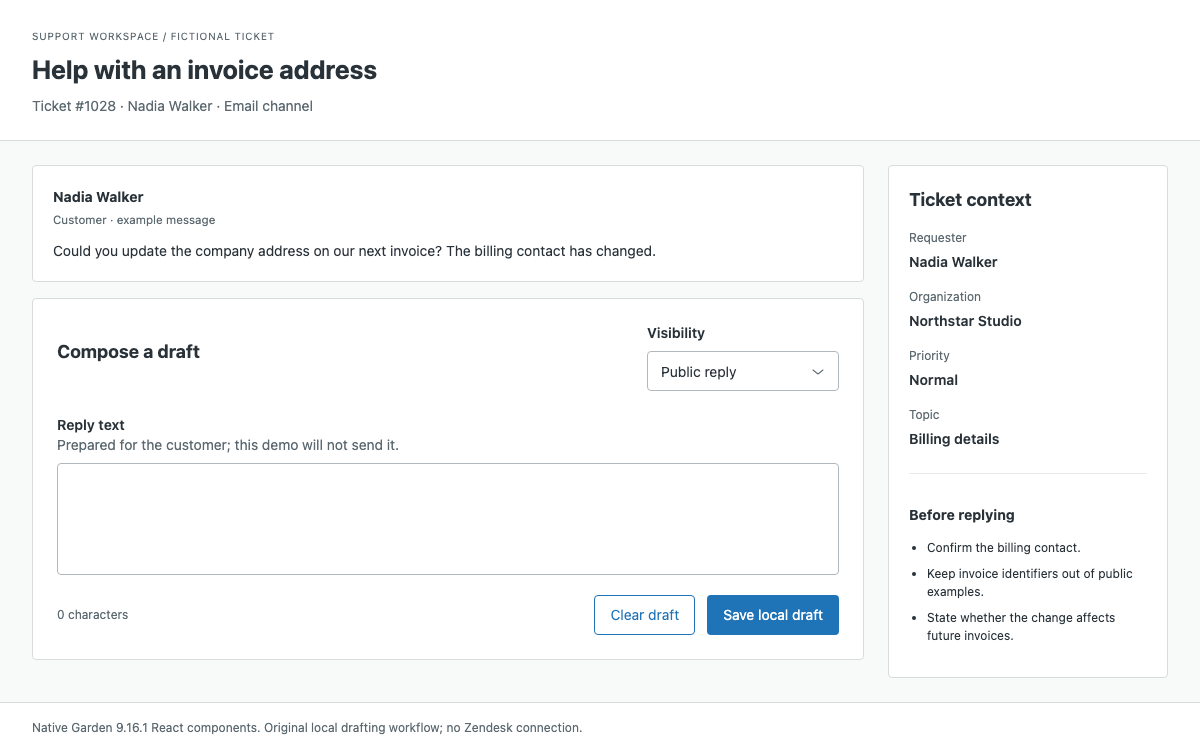The image size is (1200, 750).
Task: Click the "Priority" label
Action: tap(929, 356)
